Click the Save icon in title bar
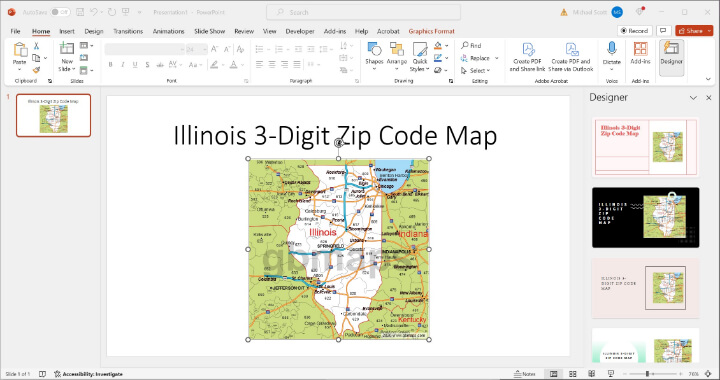The width and height of the screenshot is (720, 380). click(80, 12)
